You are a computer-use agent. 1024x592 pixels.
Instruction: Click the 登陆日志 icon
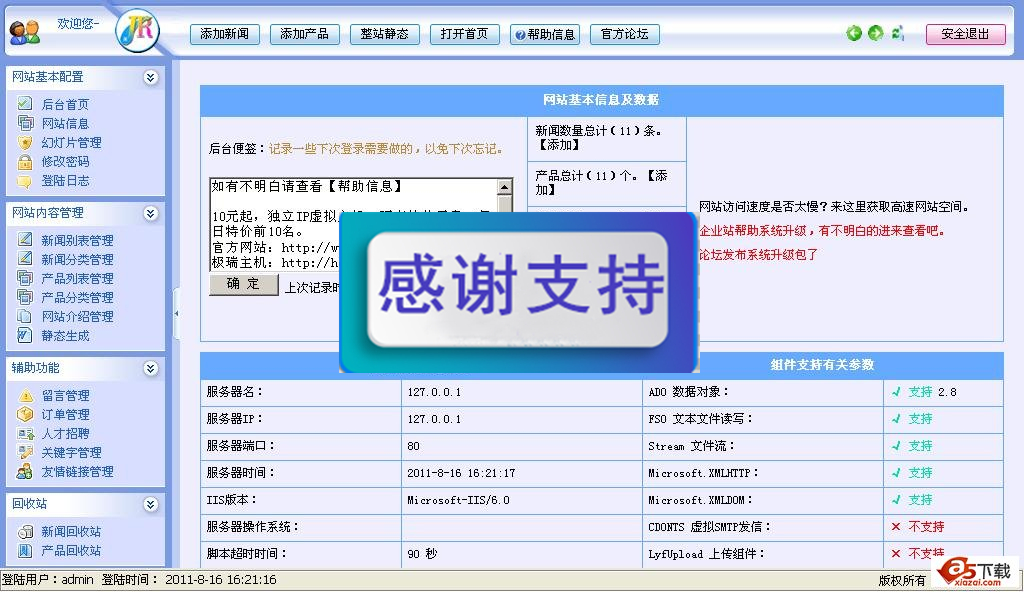[x=25, y=180]
